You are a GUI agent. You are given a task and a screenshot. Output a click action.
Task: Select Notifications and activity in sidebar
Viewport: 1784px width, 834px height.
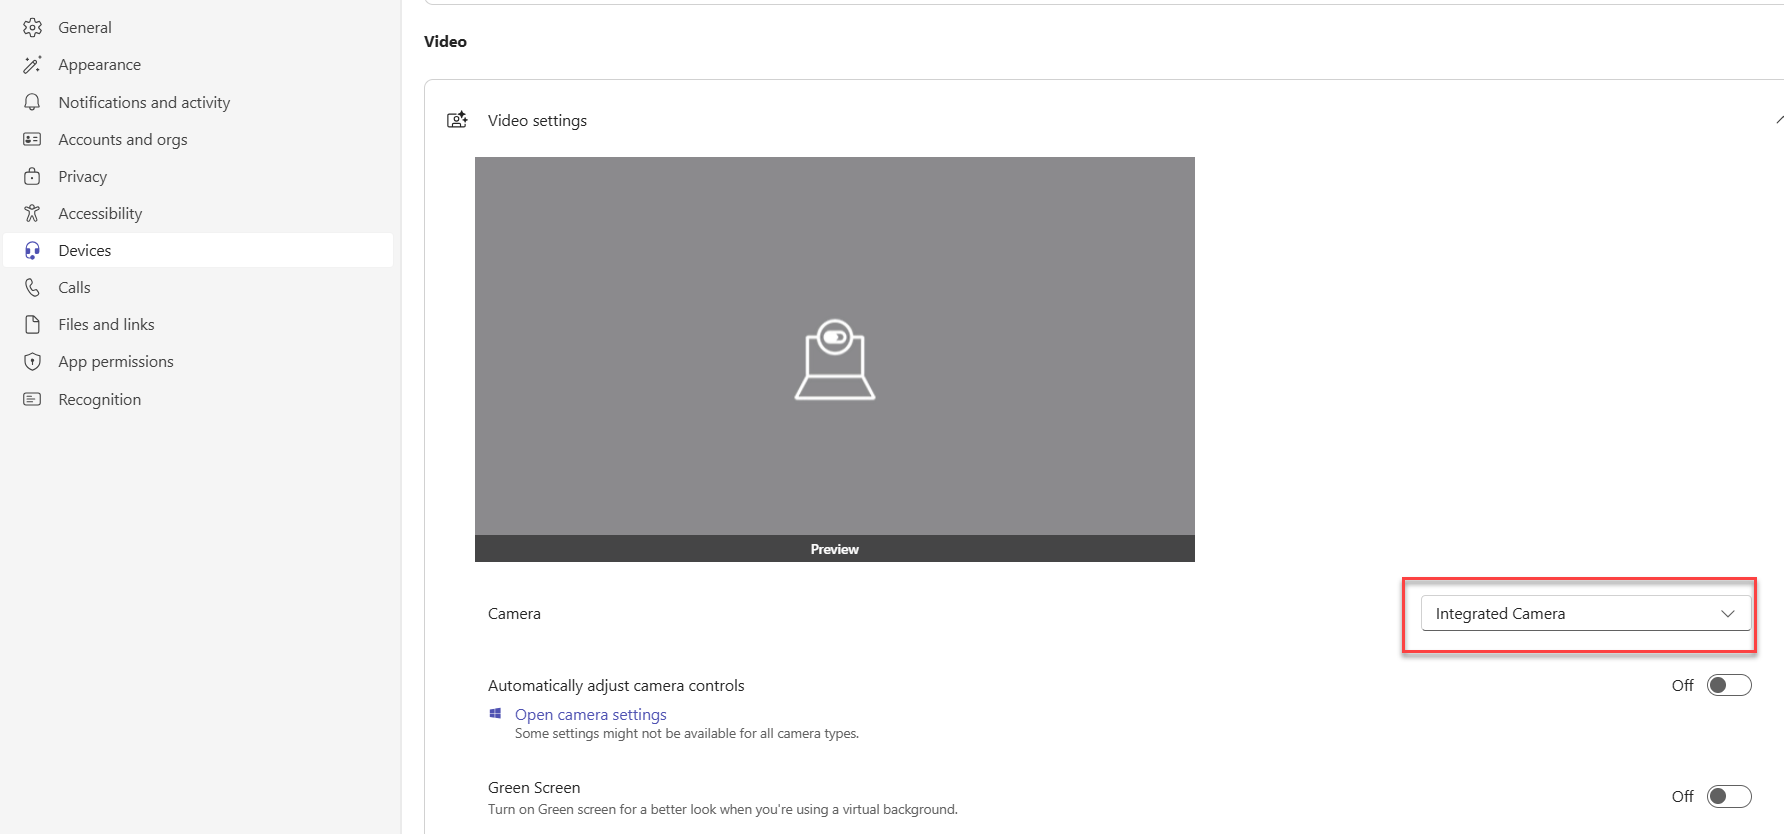coord(144,102)
